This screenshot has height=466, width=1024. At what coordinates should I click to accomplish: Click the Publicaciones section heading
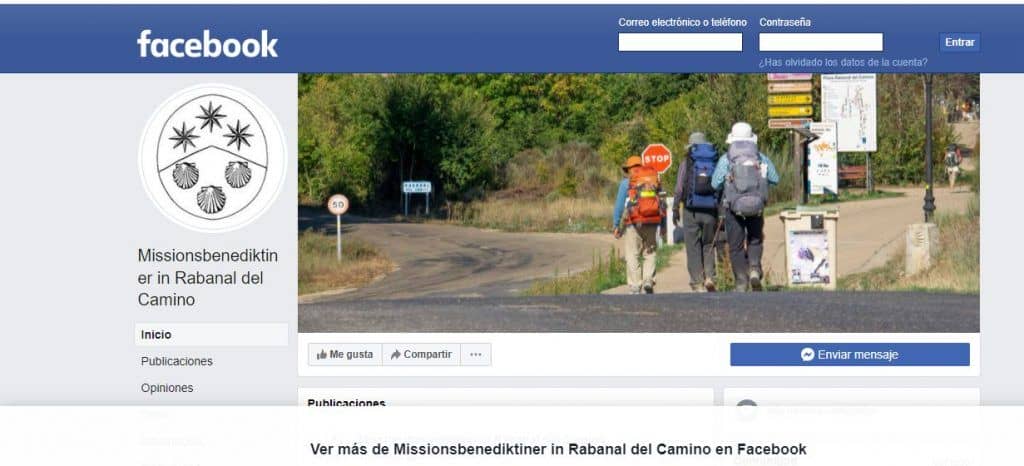[346, 403]
